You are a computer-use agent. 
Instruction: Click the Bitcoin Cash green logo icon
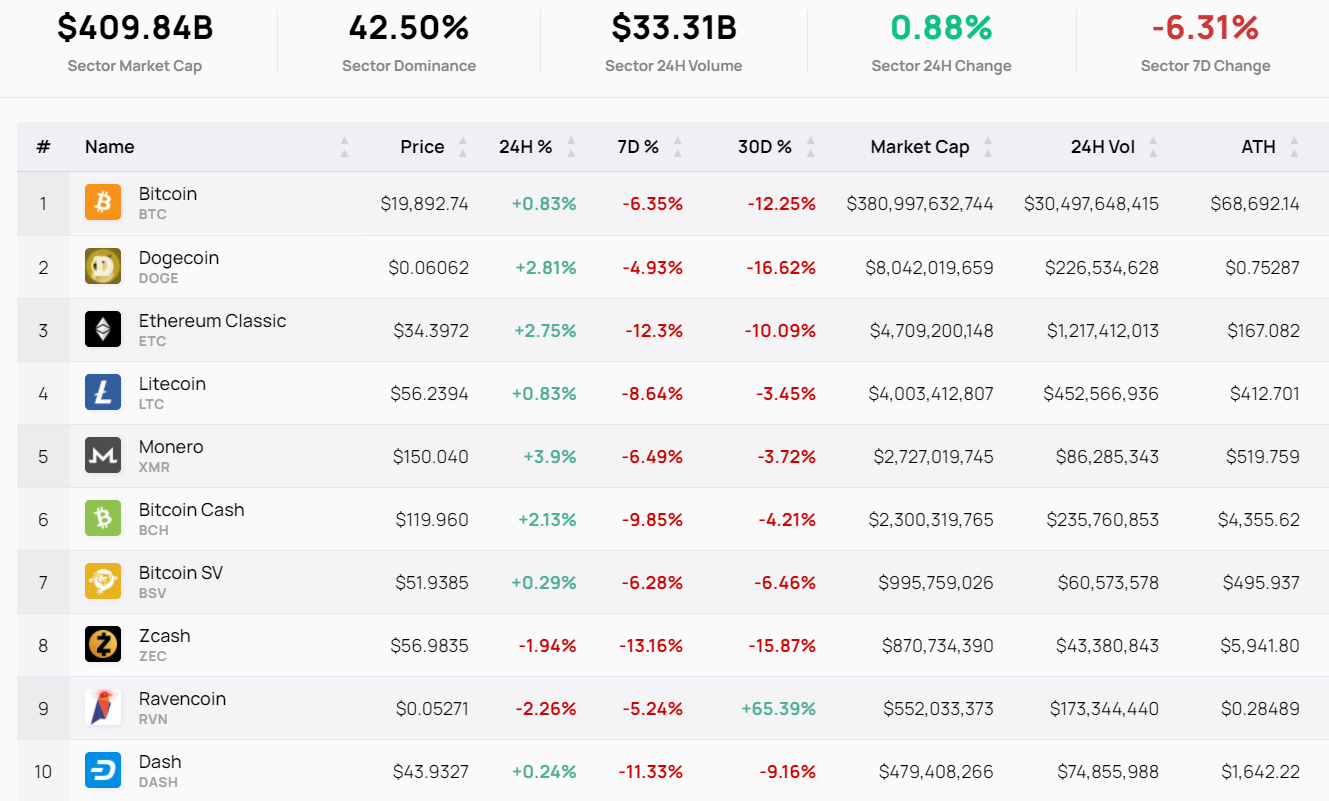pos(103,518)
